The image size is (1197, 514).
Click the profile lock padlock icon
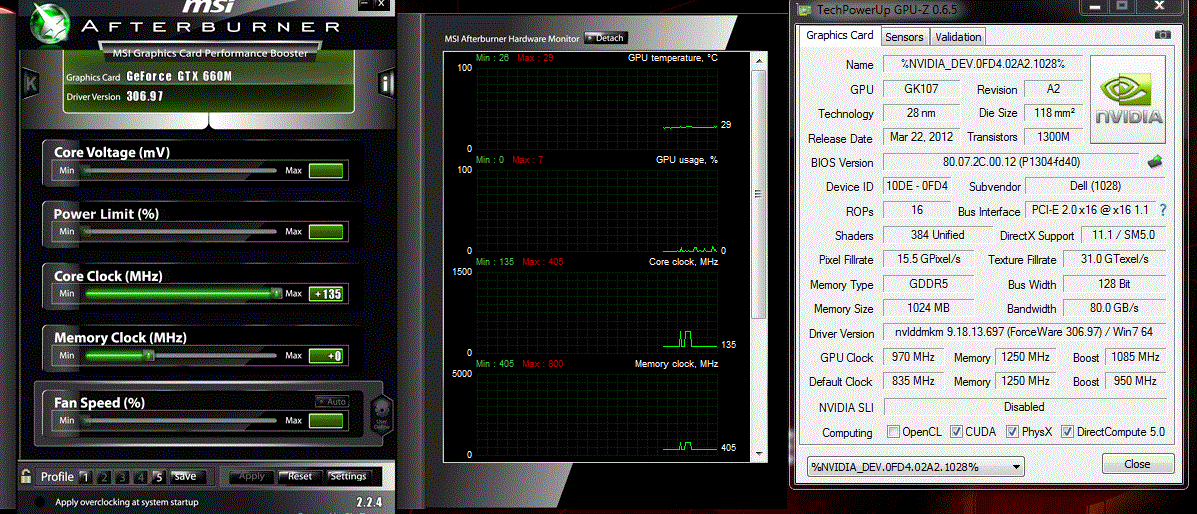pyautogui.click(x=26, y=477)
